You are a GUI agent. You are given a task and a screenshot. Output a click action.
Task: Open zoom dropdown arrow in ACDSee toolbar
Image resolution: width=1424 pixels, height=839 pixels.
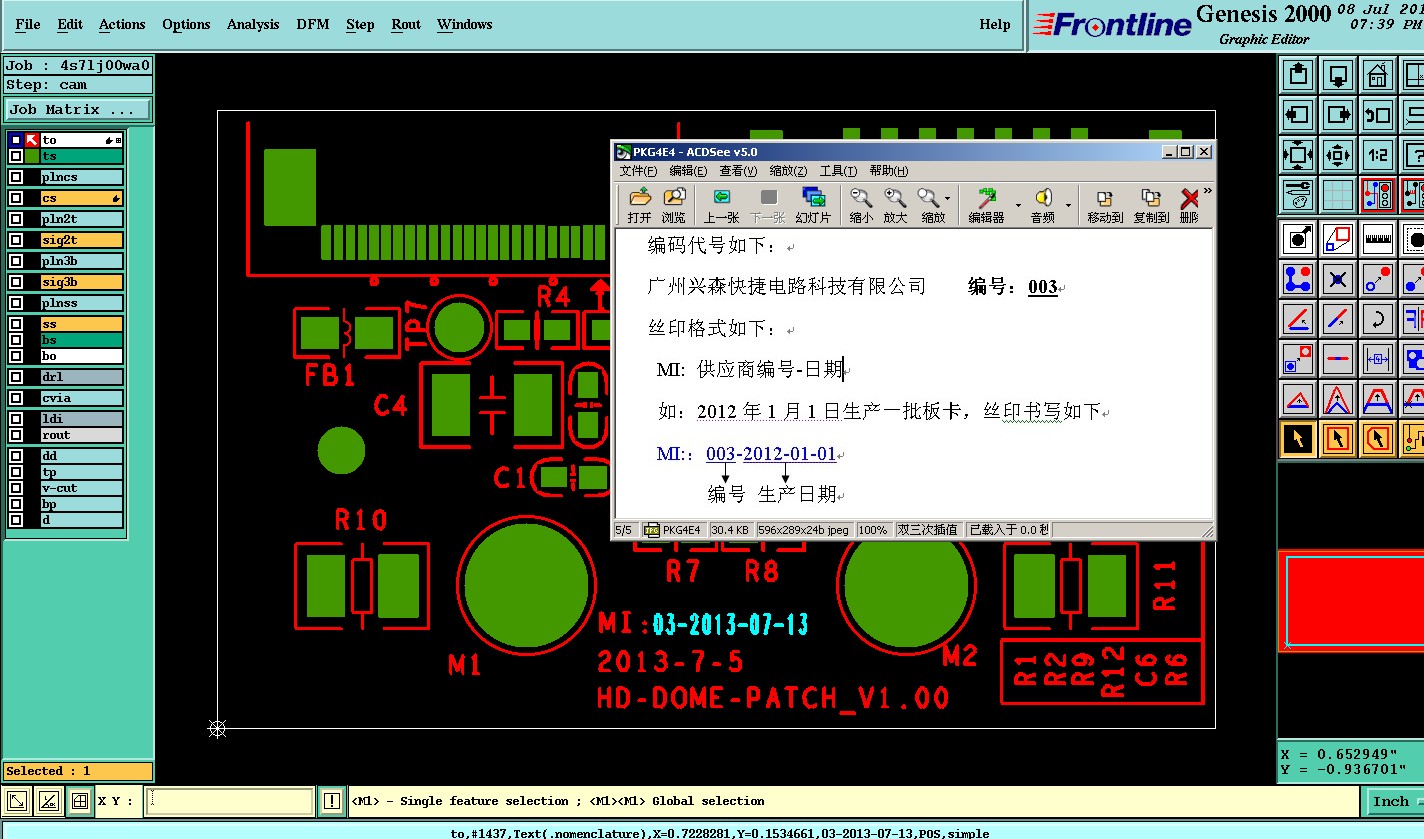[x=948, y=199]
